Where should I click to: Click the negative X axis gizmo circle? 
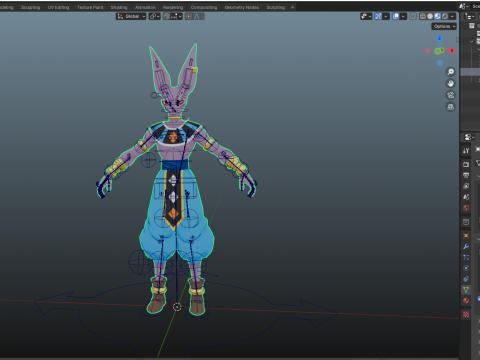[428, 51]
